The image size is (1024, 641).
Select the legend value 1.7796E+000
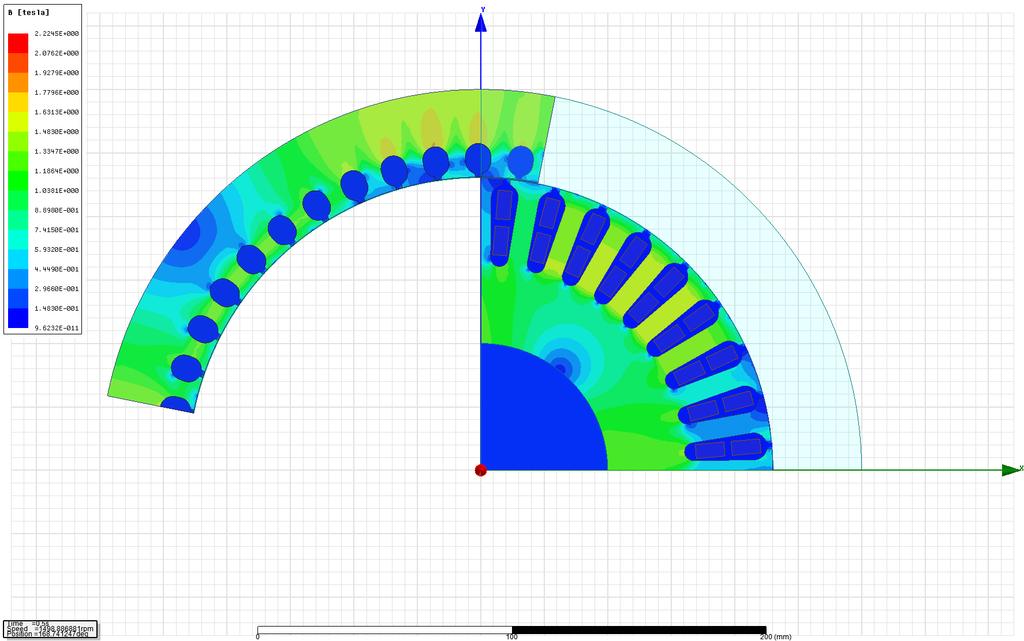click(x=57, y=92)
